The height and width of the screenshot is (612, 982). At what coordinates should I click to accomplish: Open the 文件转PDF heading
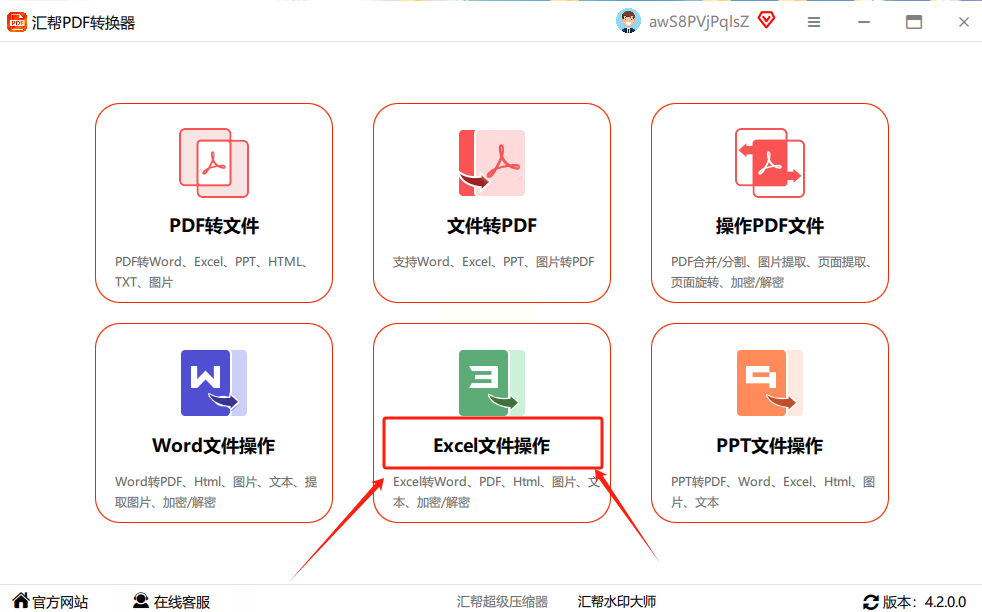(492, 226)
